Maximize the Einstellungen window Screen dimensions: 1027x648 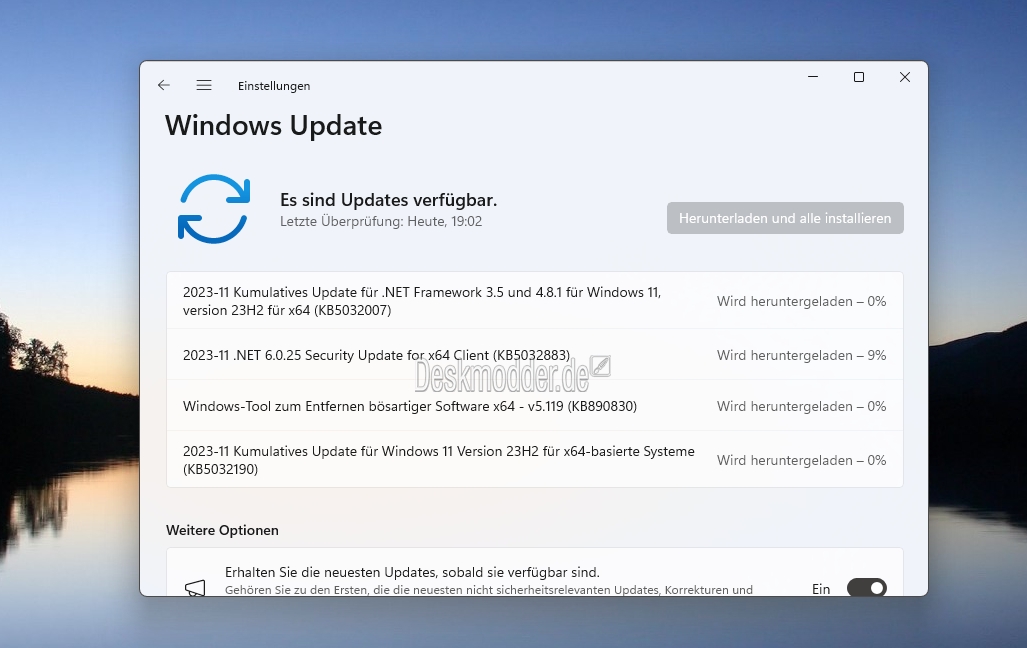coord(859,77)
